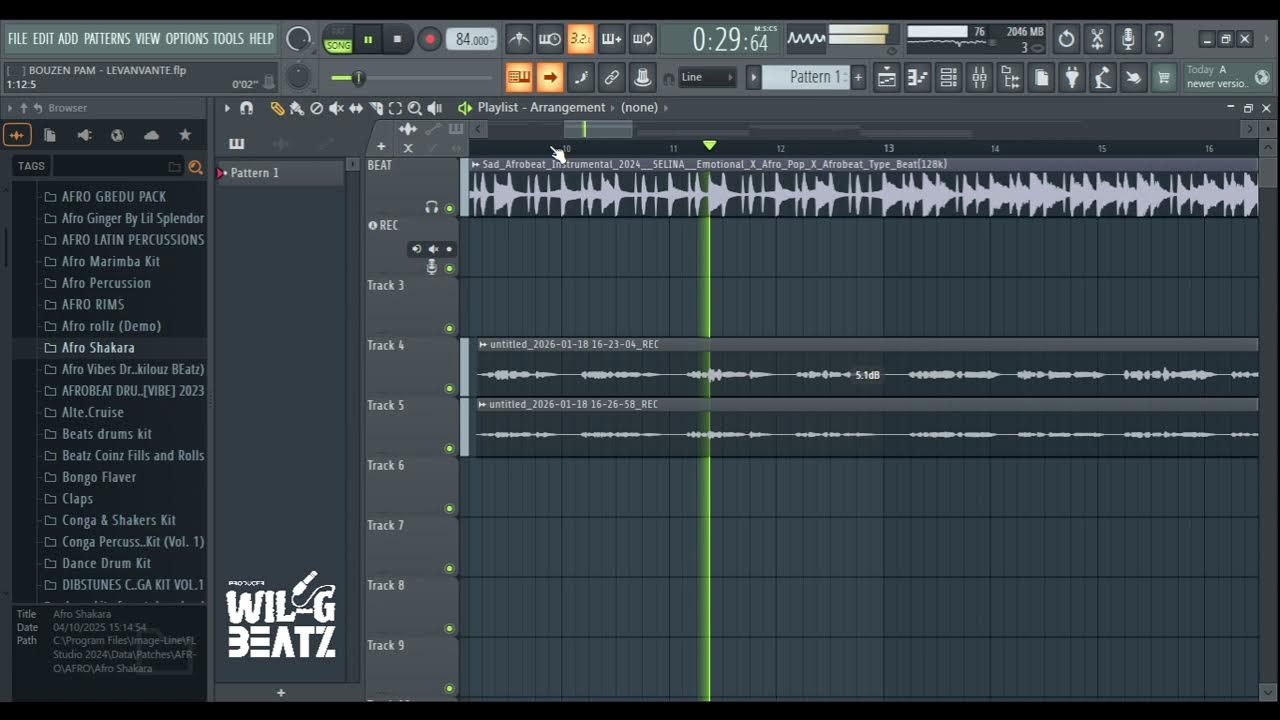
Task: Open the OPTIONS menu
Action: (x=187, y=39)
